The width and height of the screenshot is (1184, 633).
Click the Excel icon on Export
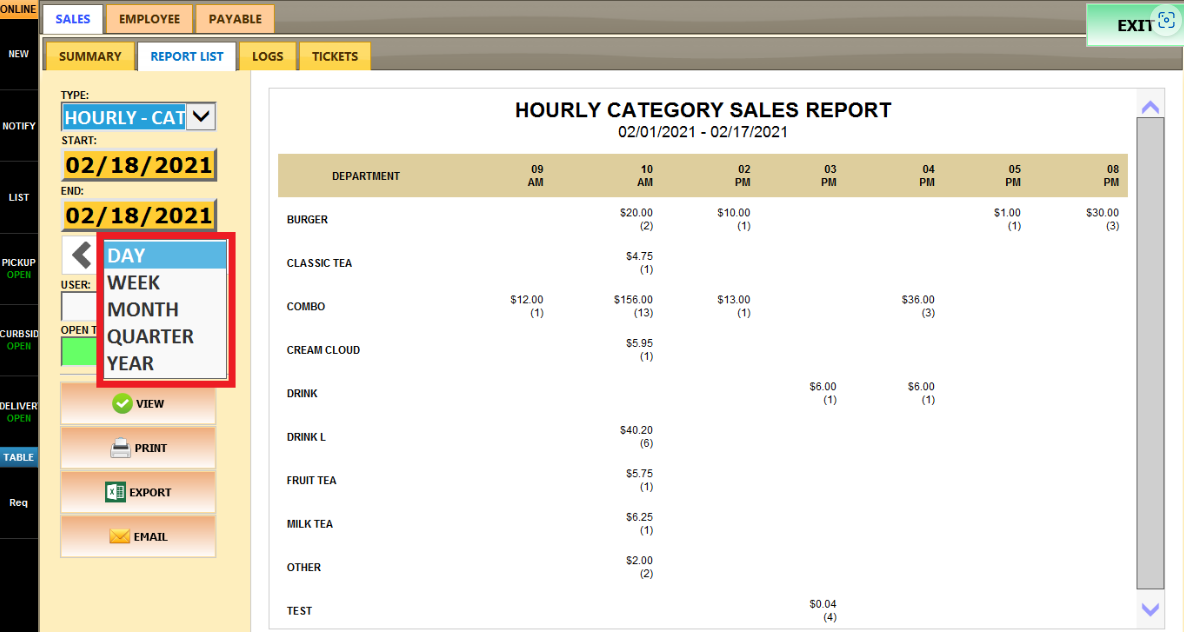pyautogui.click(x=115, y=492)
